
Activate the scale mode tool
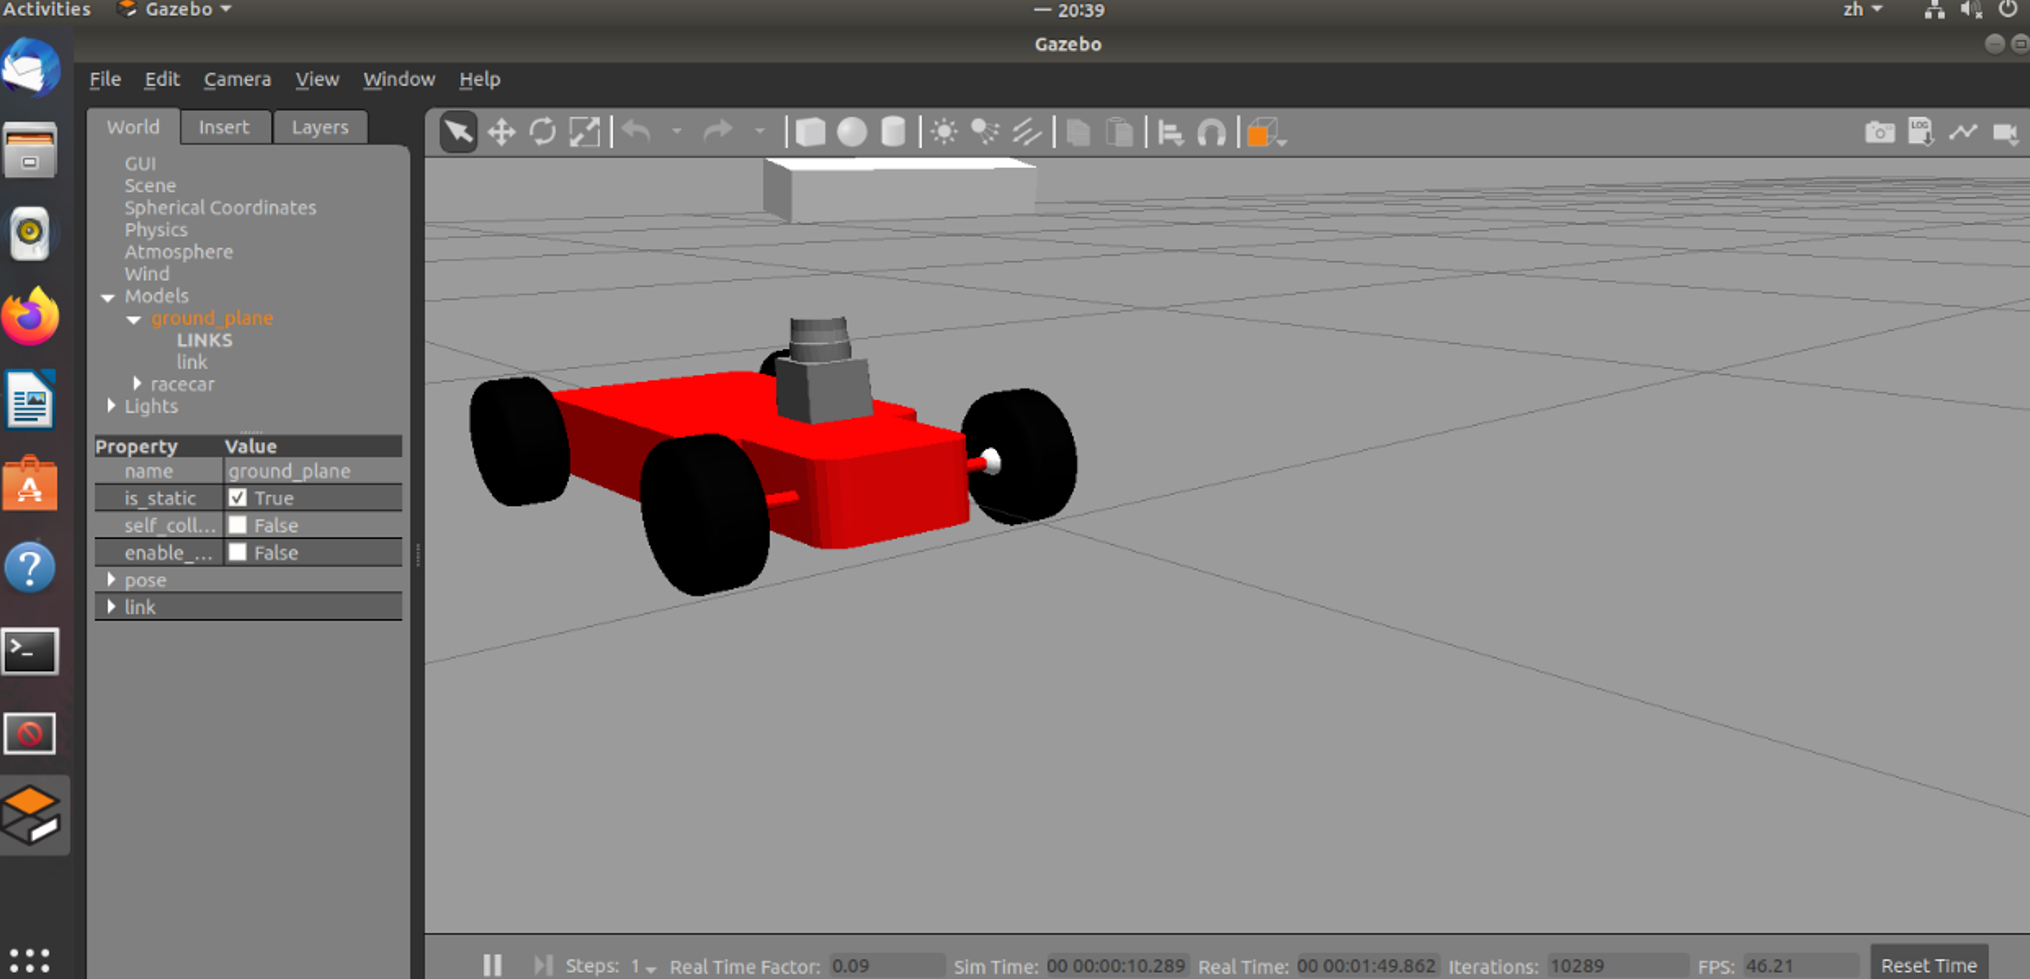pos(585,132)
